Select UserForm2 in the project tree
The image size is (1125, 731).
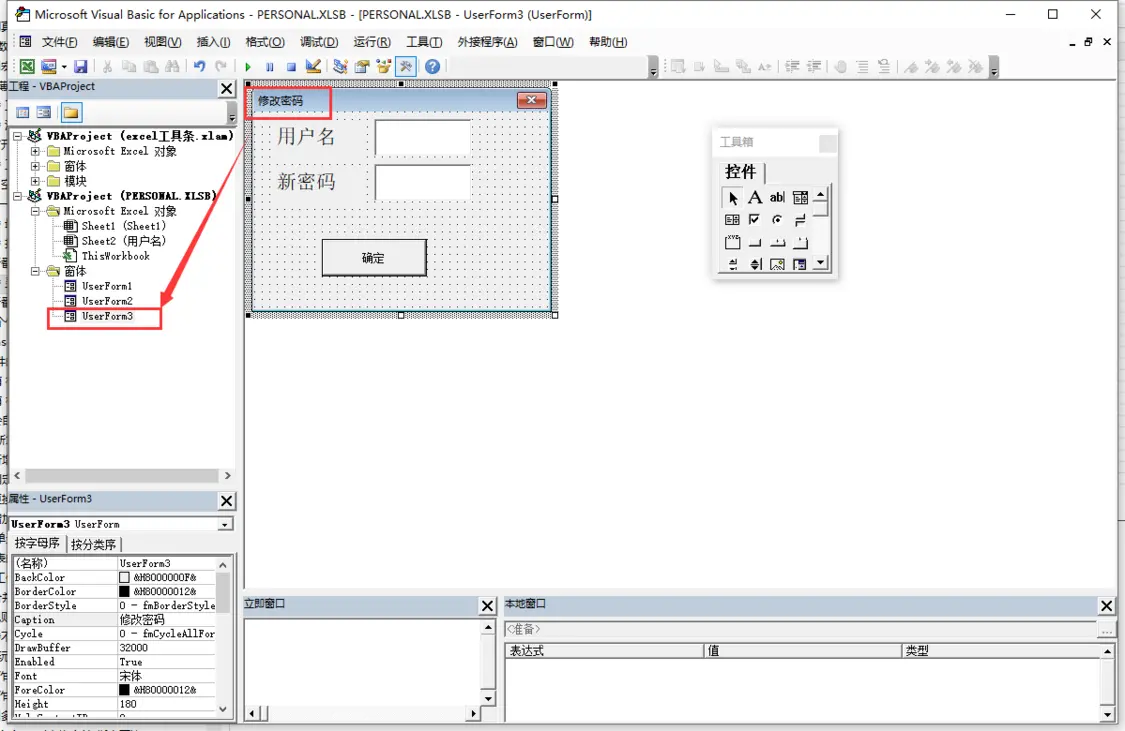107,301
